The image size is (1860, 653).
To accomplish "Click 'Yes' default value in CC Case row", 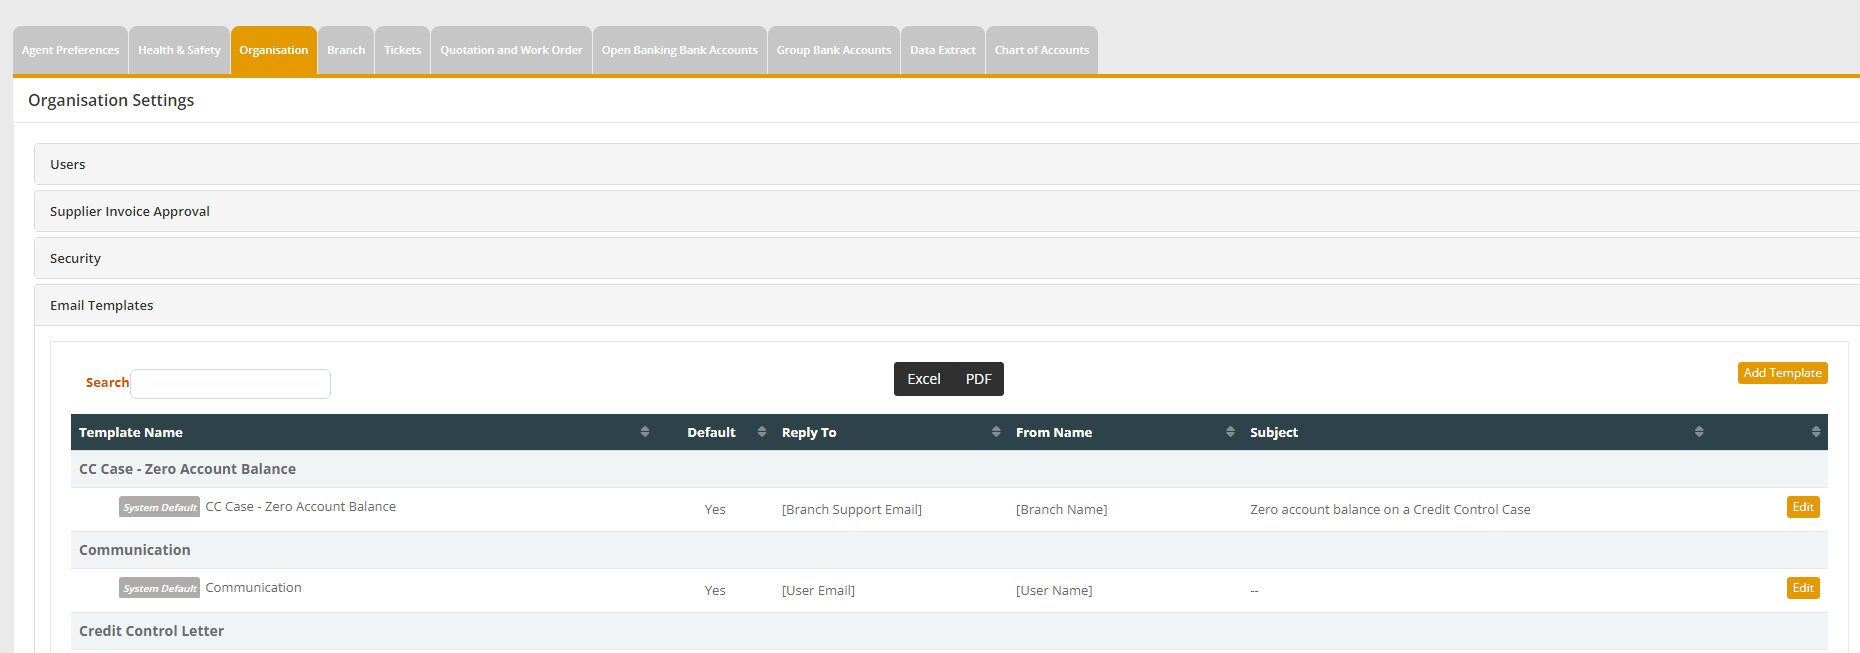I will pyautogui.click(x=715, y=509).
